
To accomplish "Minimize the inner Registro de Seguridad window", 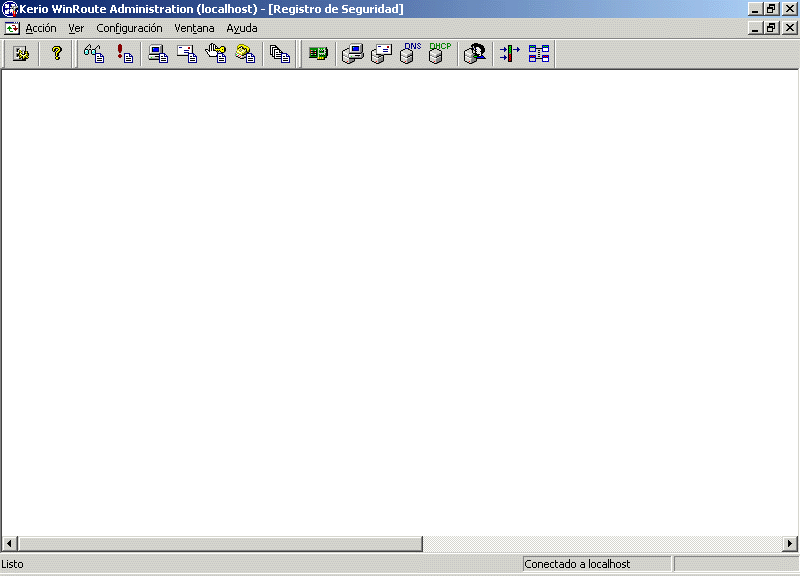I will click(756, 28).
